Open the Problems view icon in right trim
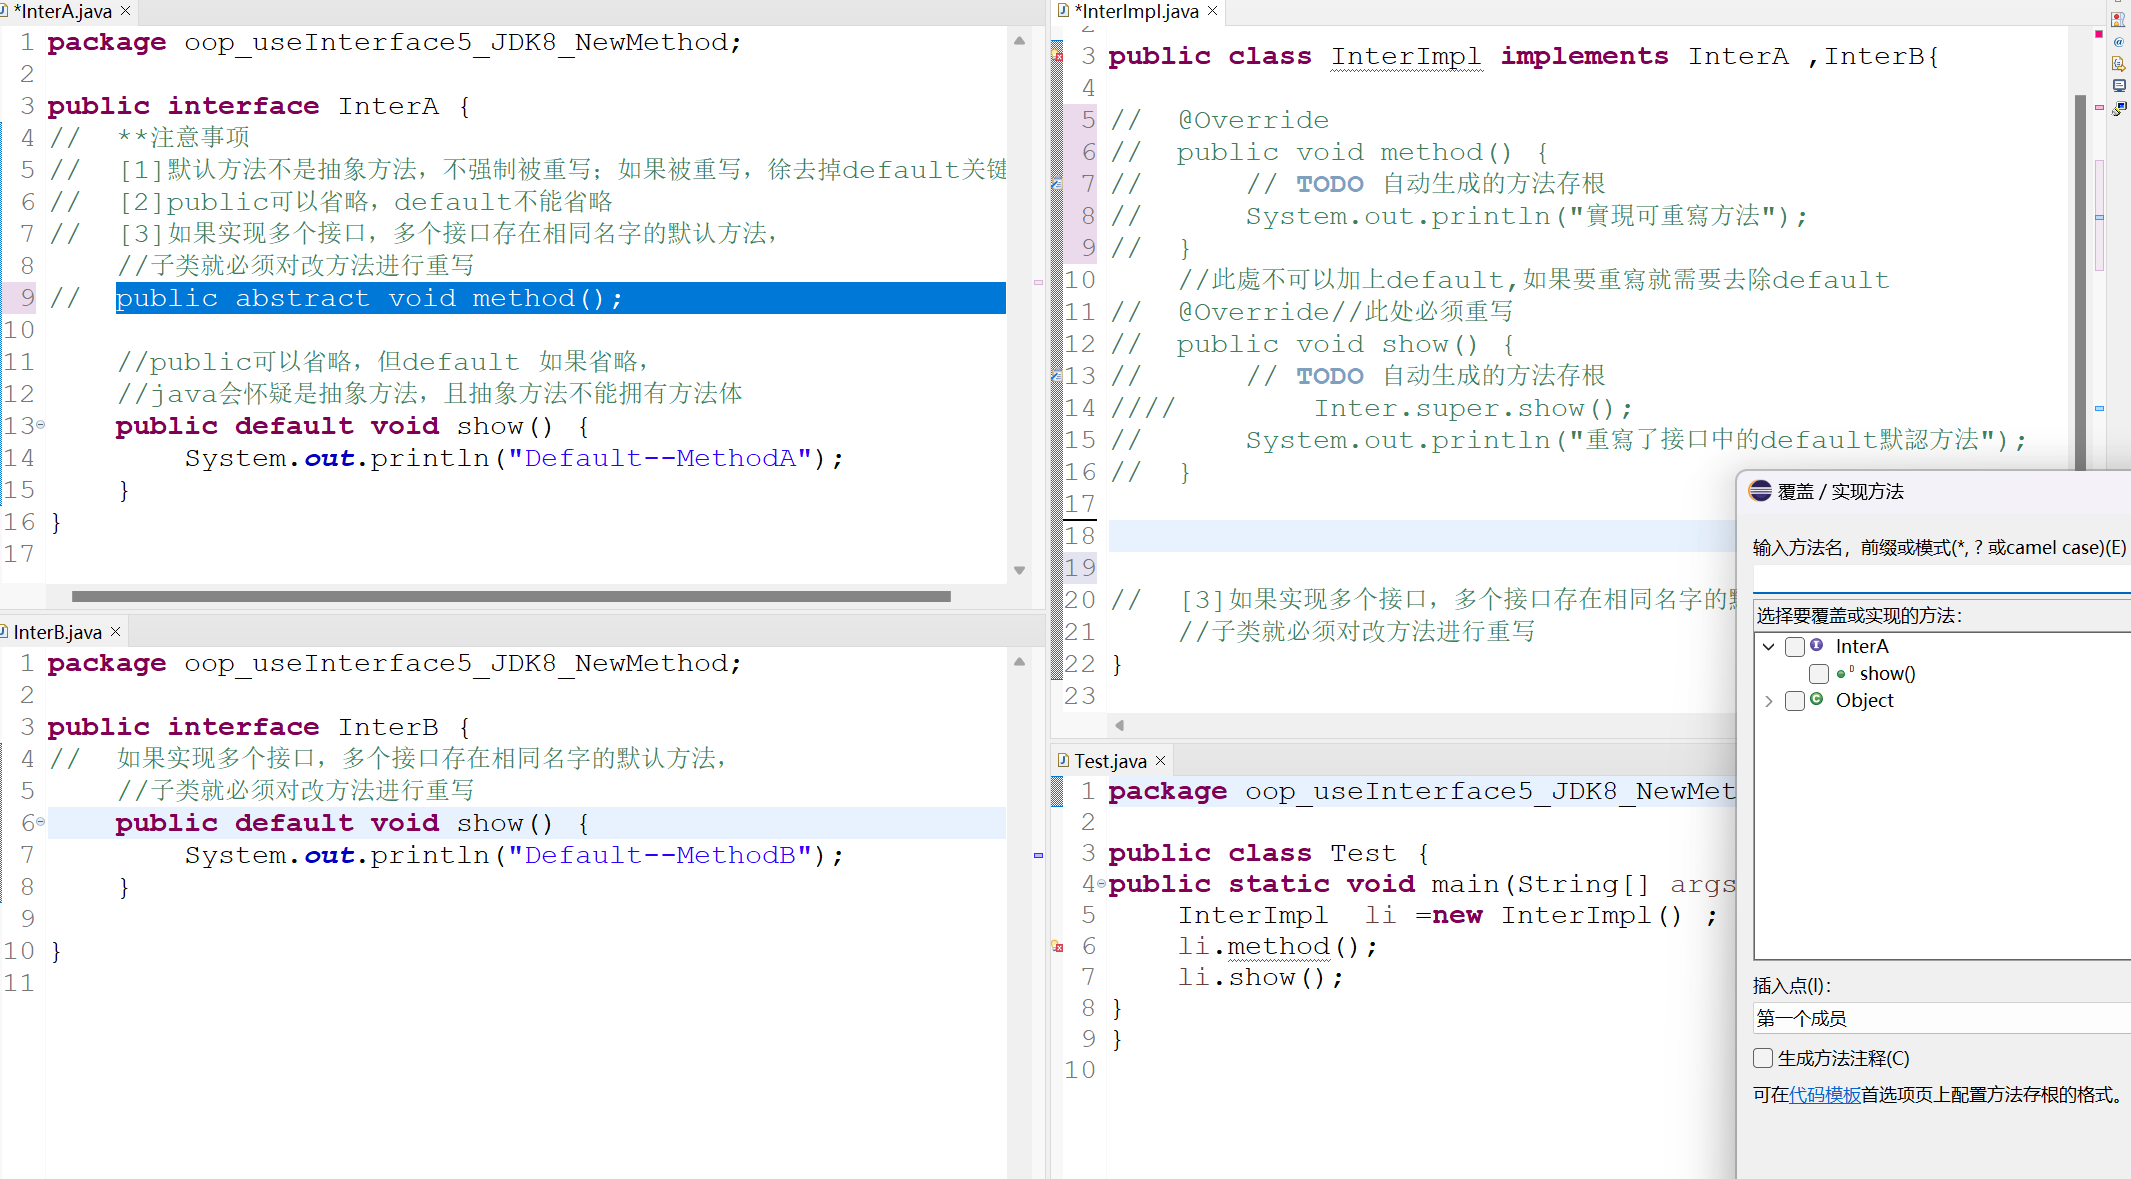The image size is (2131, 1179). 2118,19
